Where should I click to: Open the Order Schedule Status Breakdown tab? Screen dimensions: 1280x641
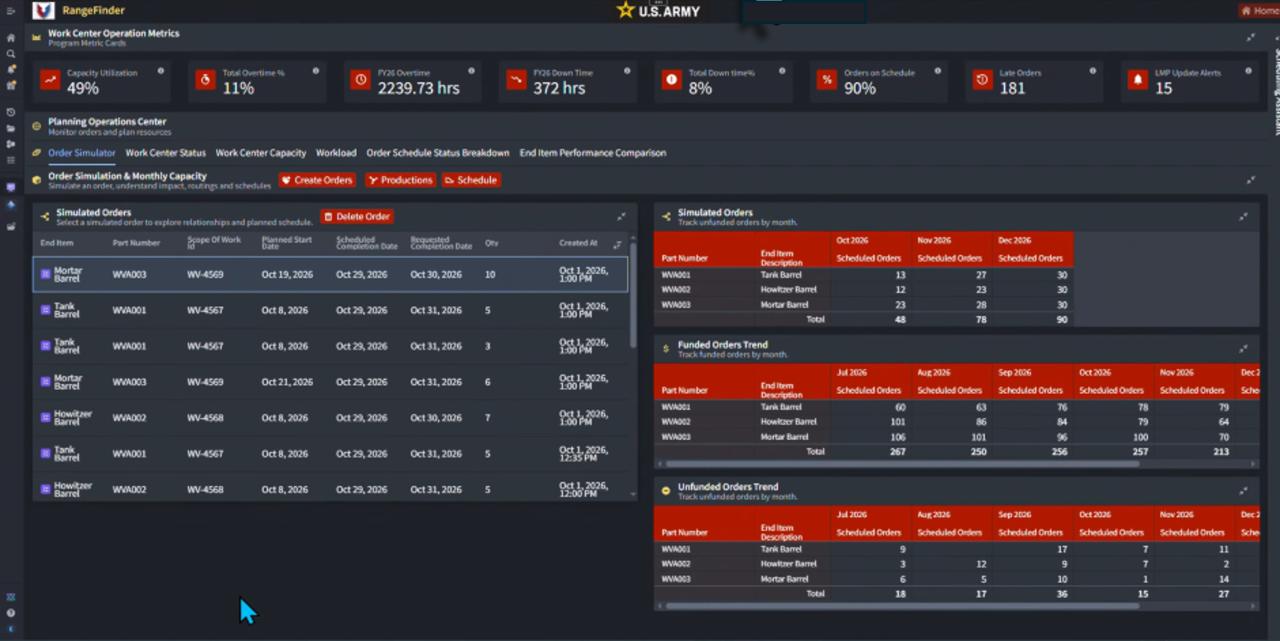pos(438,153)
